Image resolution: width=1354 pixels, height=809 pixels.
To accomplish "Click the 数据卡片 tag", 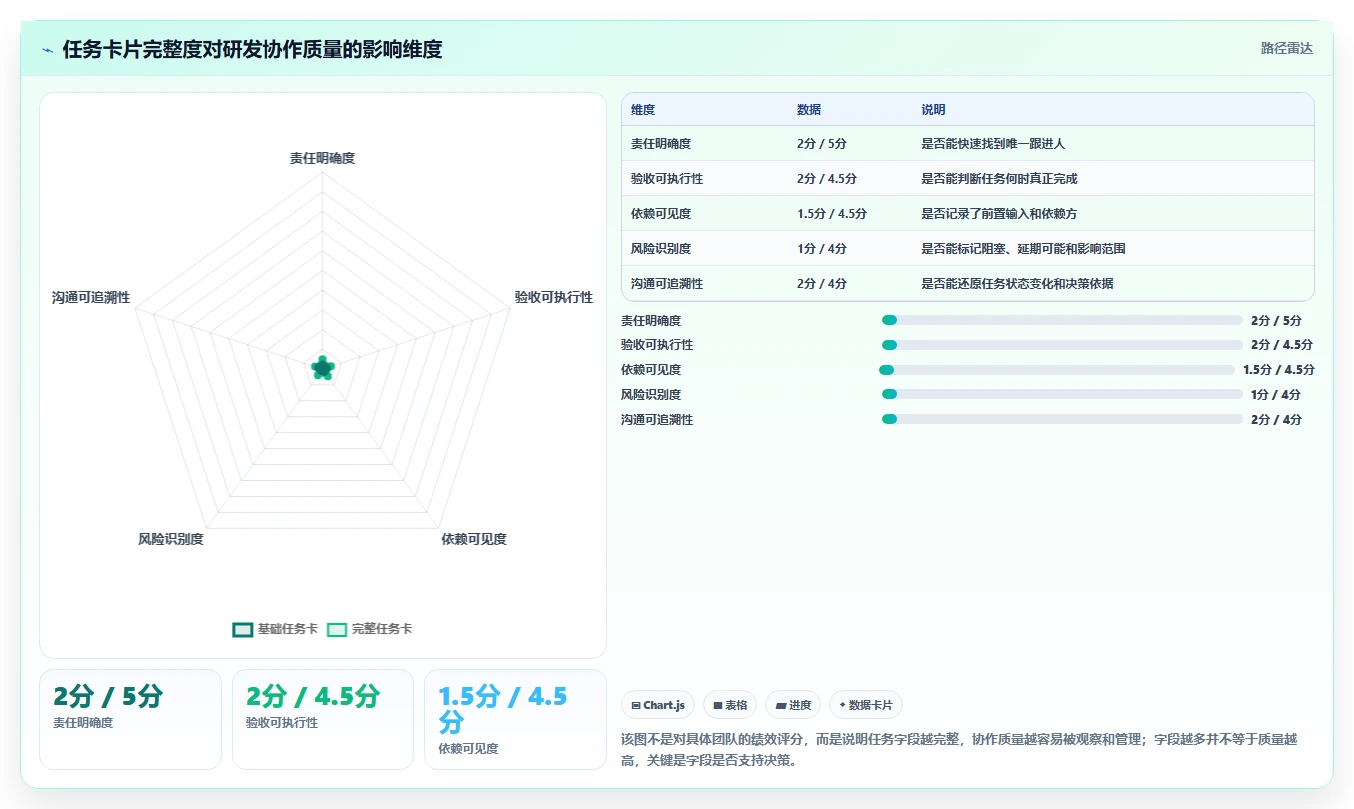I will pos(866,705).
